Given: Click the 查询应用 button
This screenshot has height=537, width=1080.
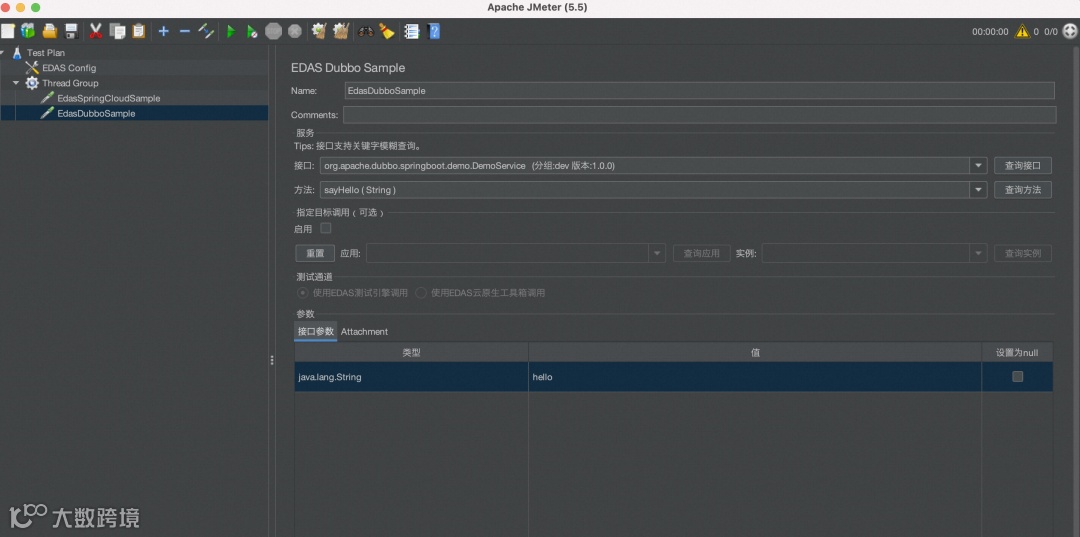Looking at the screenshot, I should tap(701, 253).
